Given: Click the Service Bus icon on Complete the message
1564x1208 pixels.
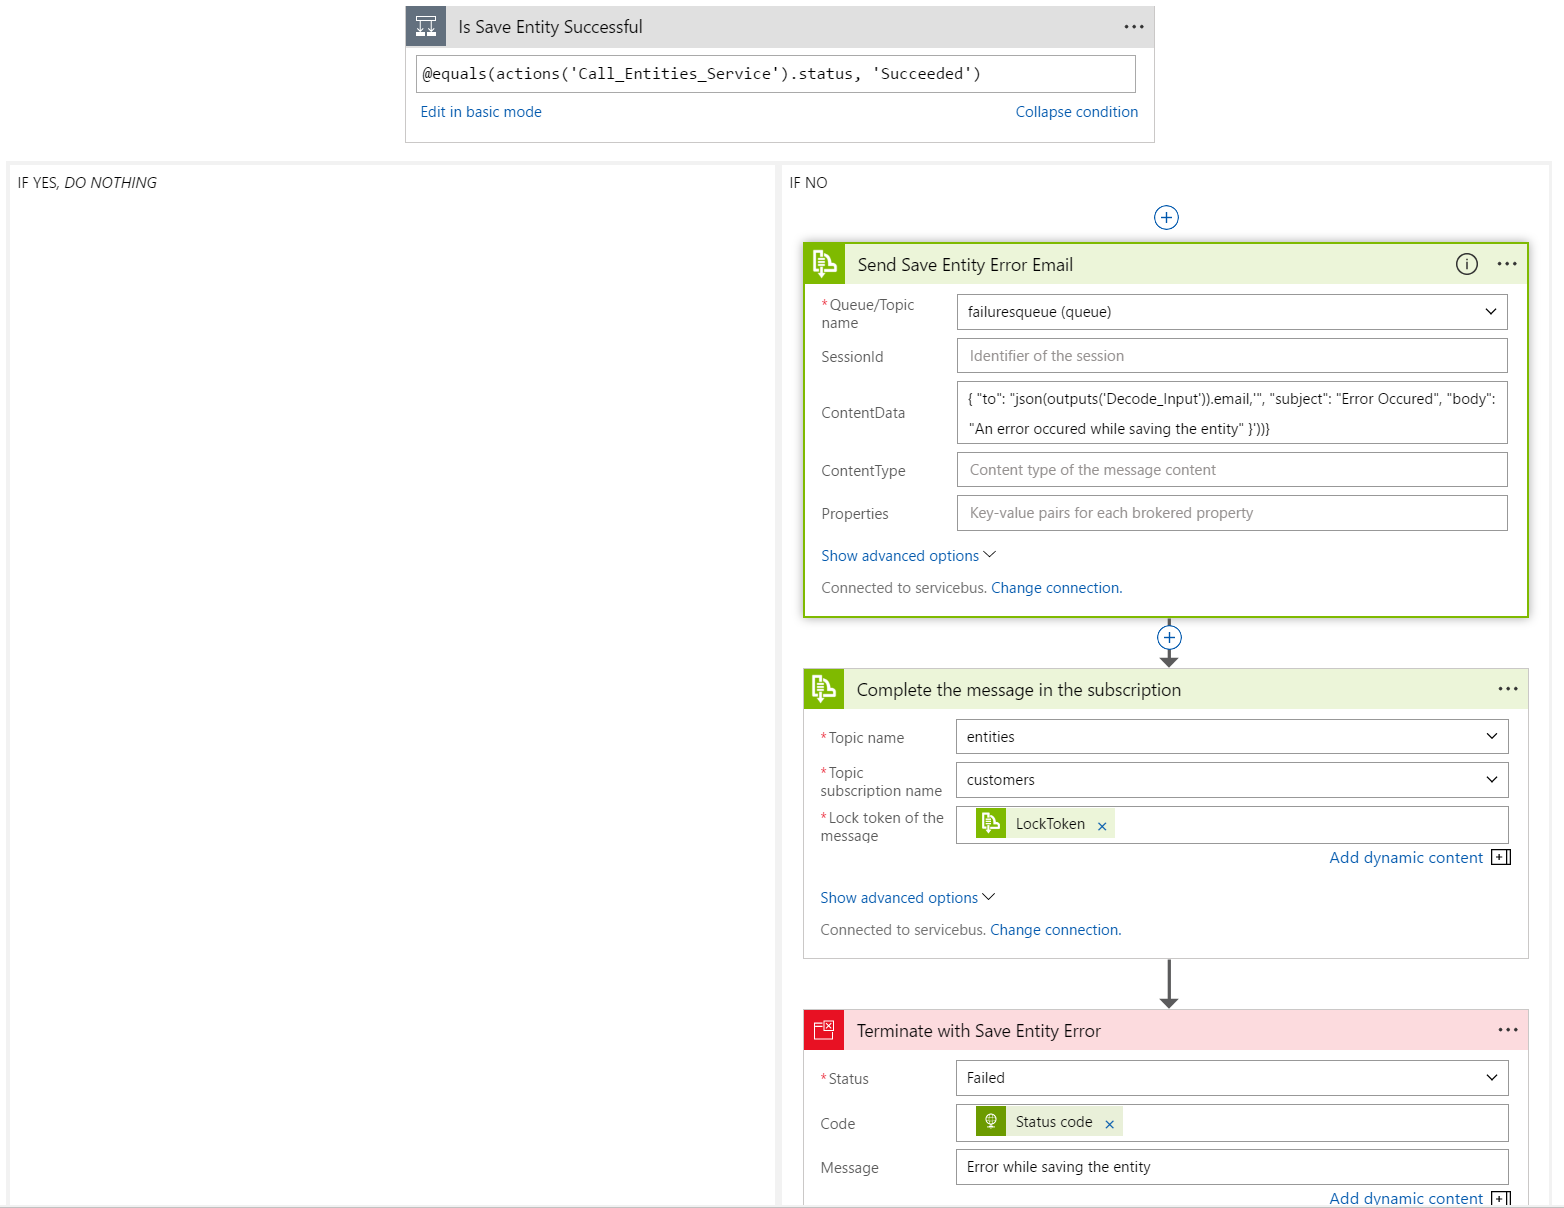Looking at the screenshot, I should coord(824,689).
